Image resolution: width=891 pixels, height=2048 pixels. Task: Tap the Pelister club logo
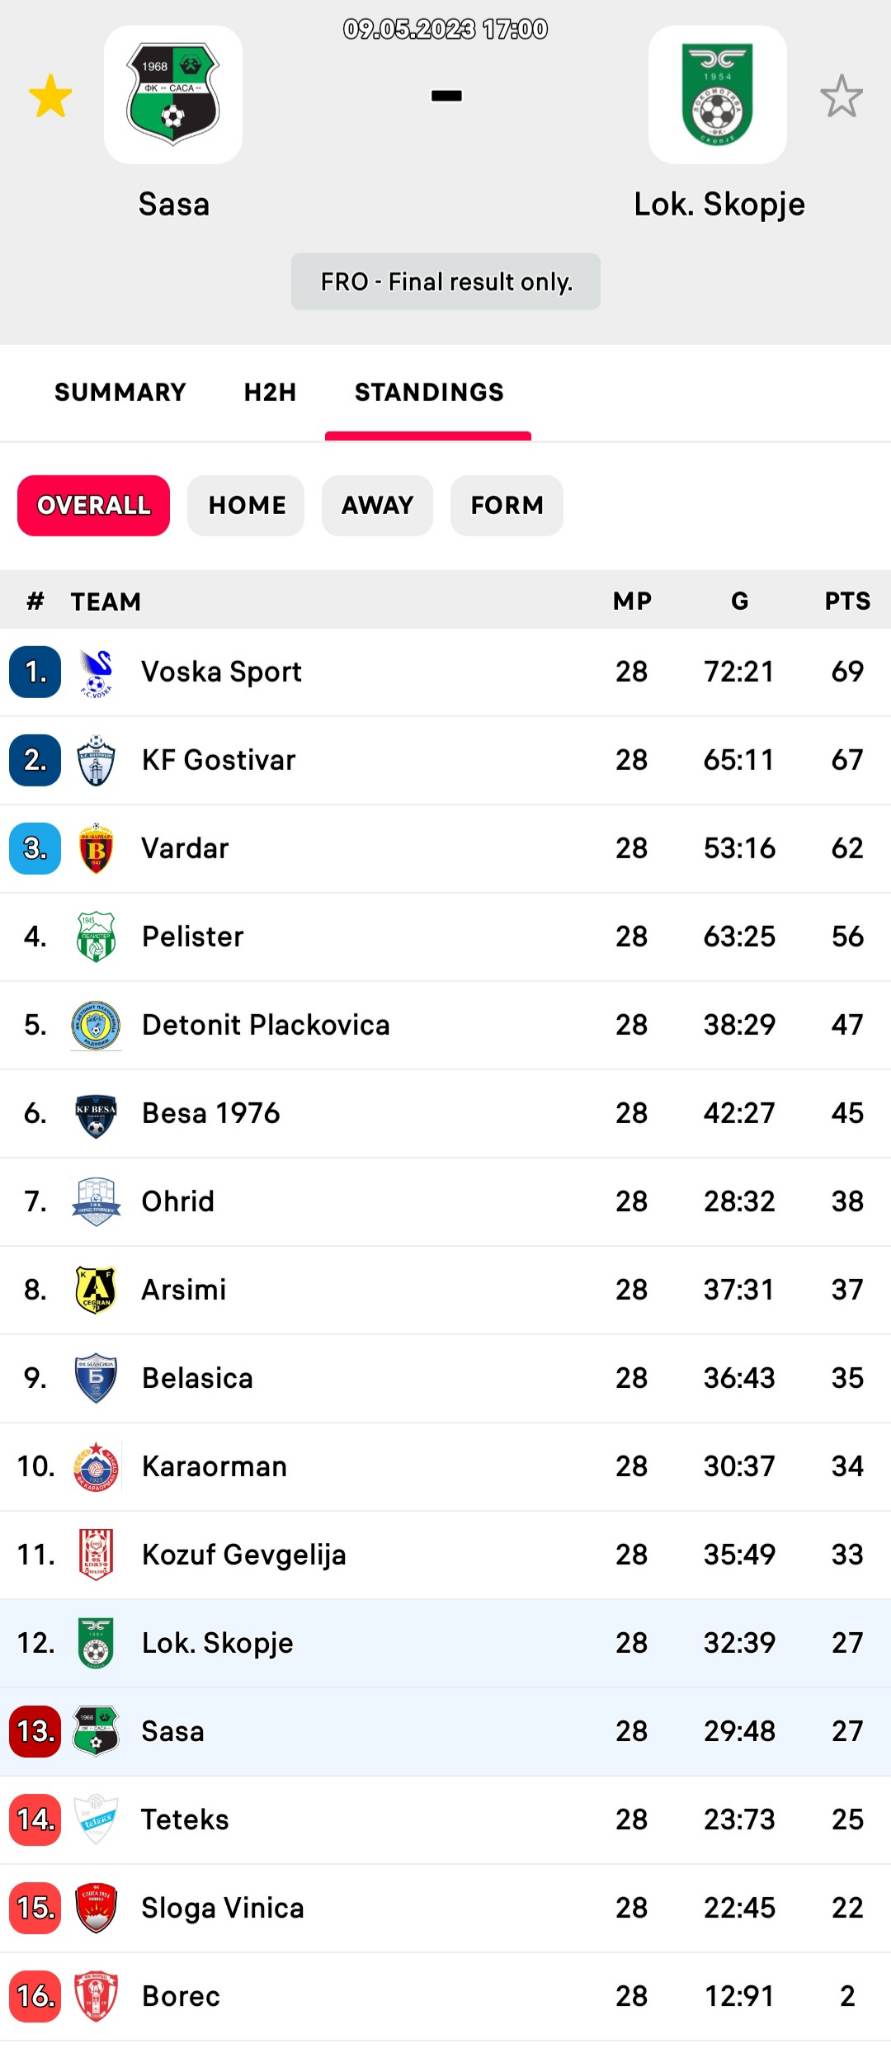[96, 937]
